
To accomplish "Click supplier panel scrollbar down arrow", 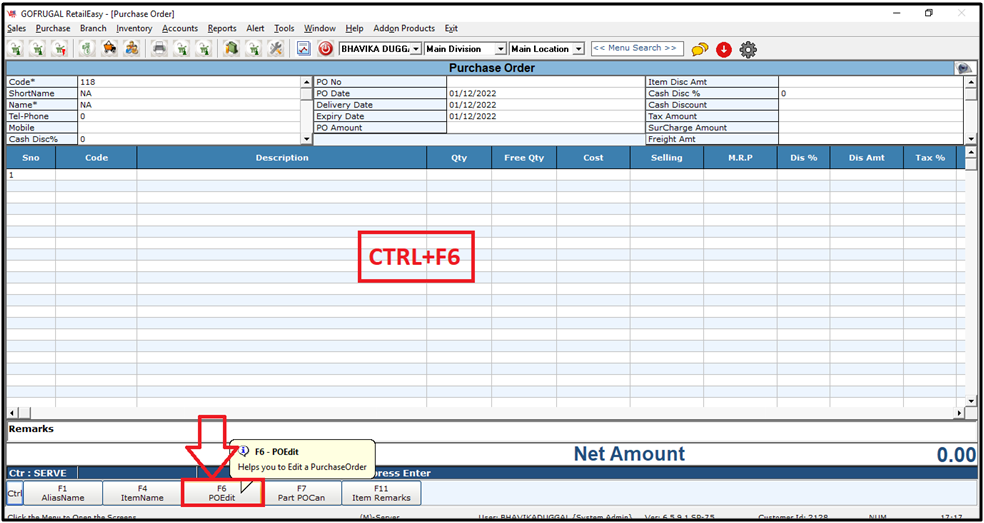I will pos(306,139).
